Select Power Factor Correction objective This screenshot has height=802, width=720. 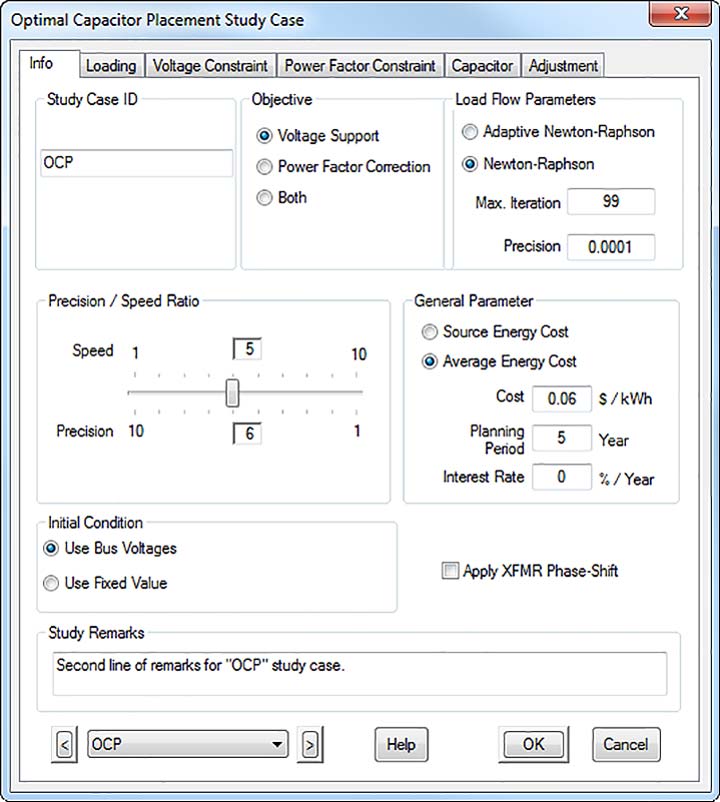(x=265, y=167)
